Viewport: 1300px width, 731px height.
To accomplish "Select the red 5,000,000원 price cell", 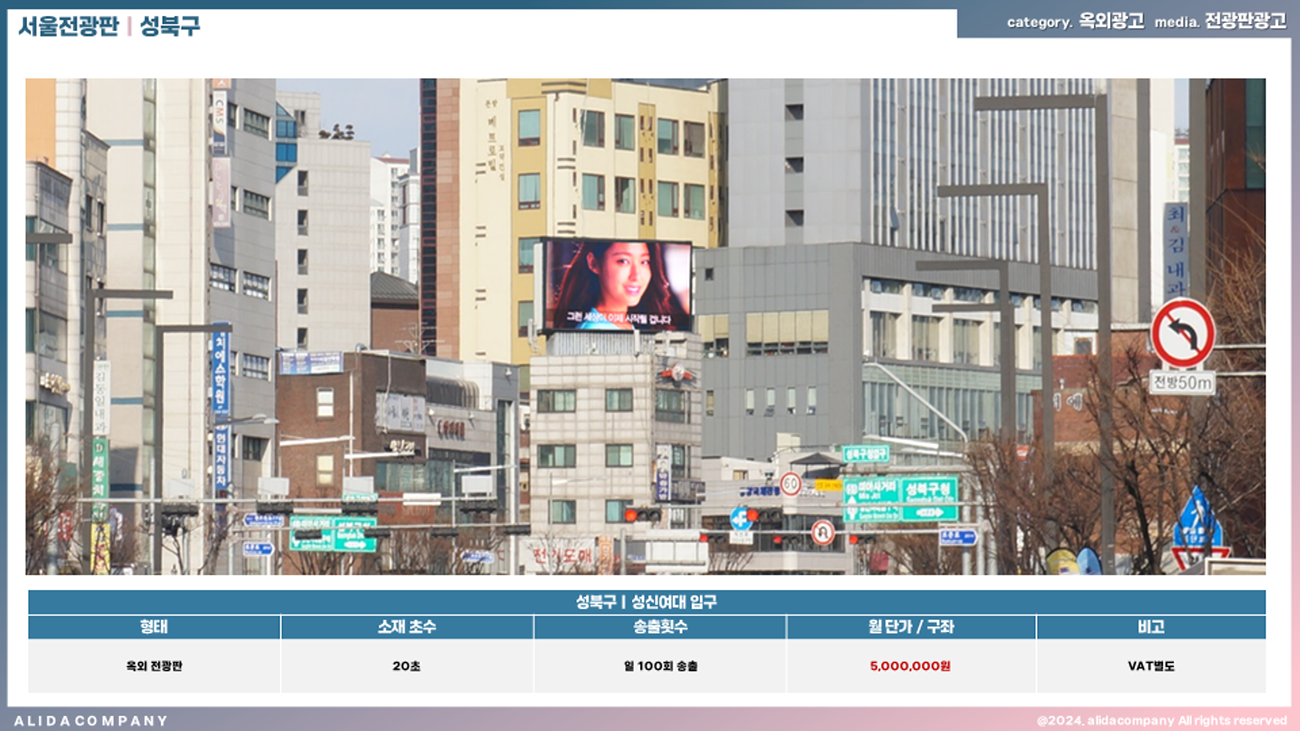I will click(x=910, y=665).
